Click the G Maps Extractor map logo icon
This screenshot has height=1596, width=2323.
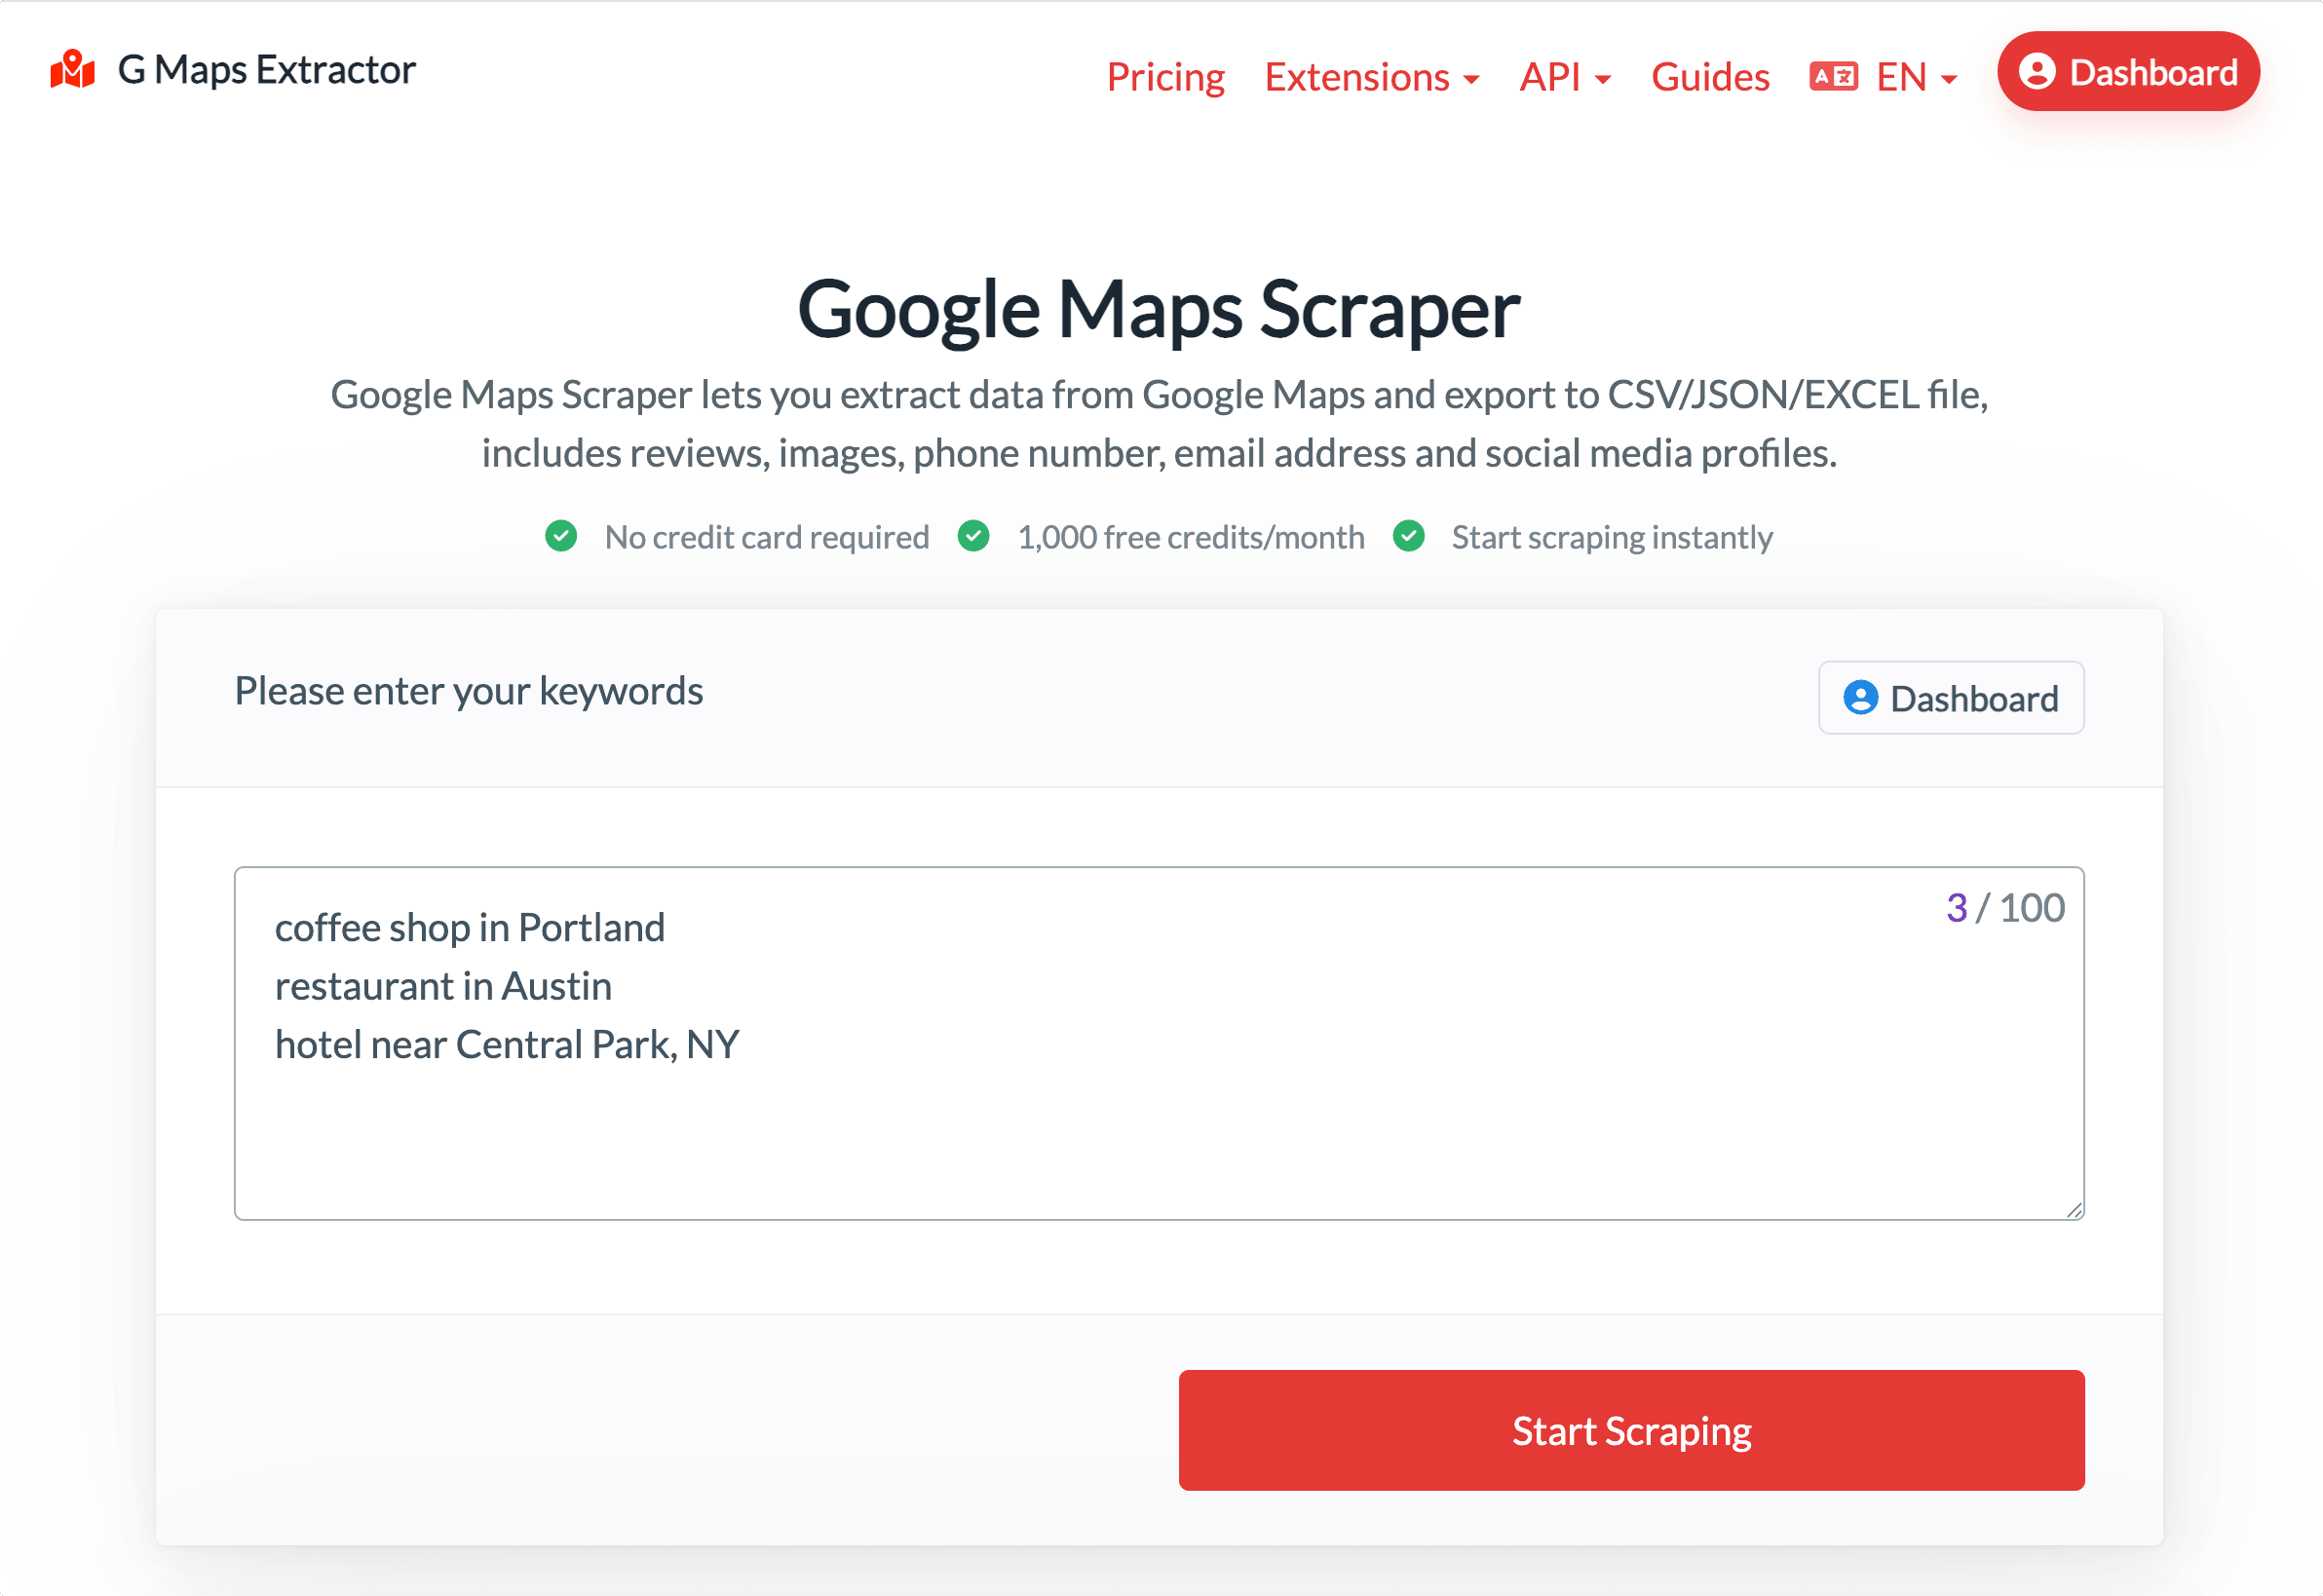73,70
